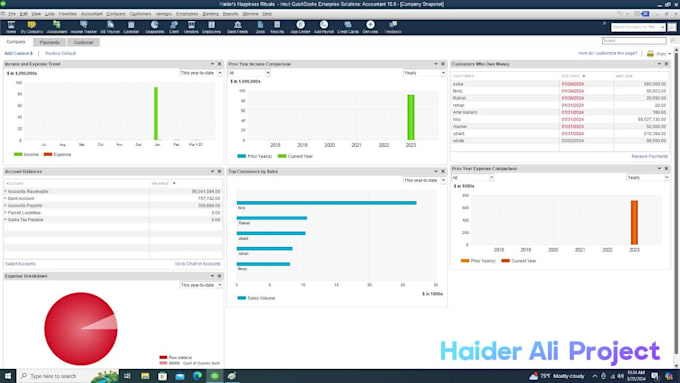Image resolution: width=680 pixels, height=383 pixels.
Task: Select the Company tab
Action: 16,42
